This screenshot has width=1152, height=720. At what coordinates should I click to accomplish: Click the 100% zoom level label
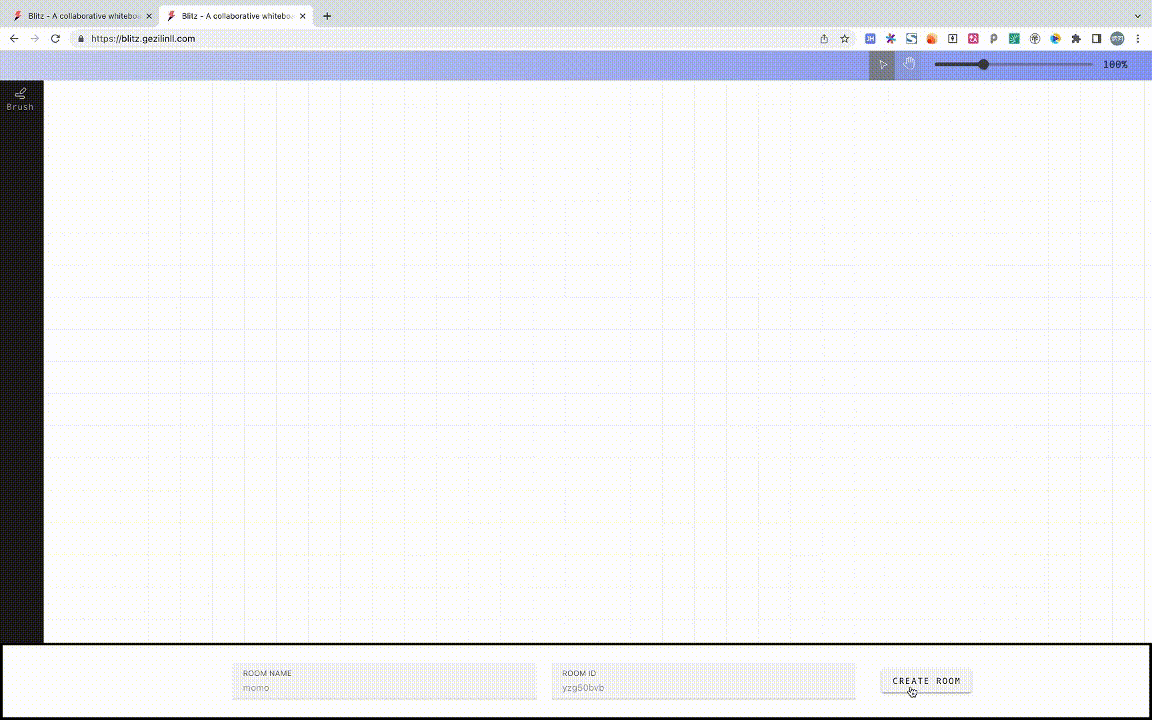[1115, 65]
